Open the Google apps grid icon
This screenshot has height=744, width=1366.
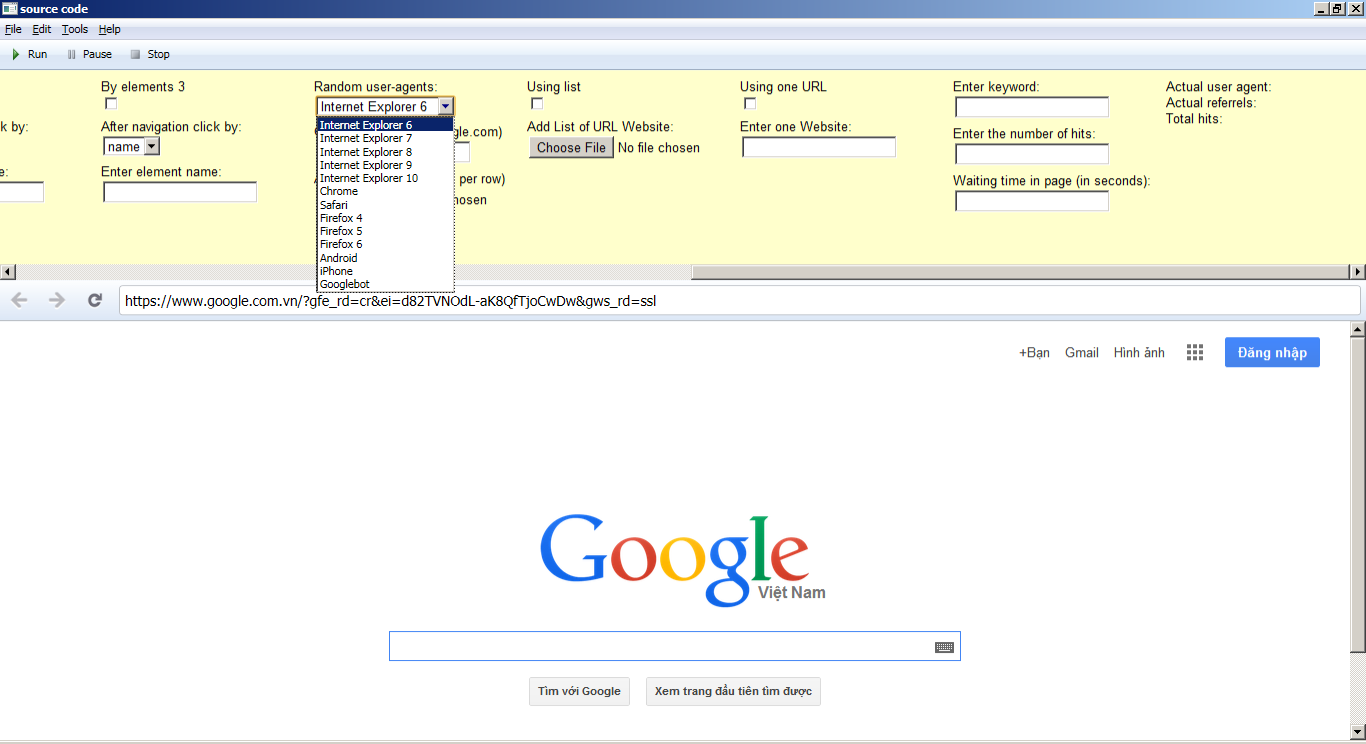coord(1194,352)
